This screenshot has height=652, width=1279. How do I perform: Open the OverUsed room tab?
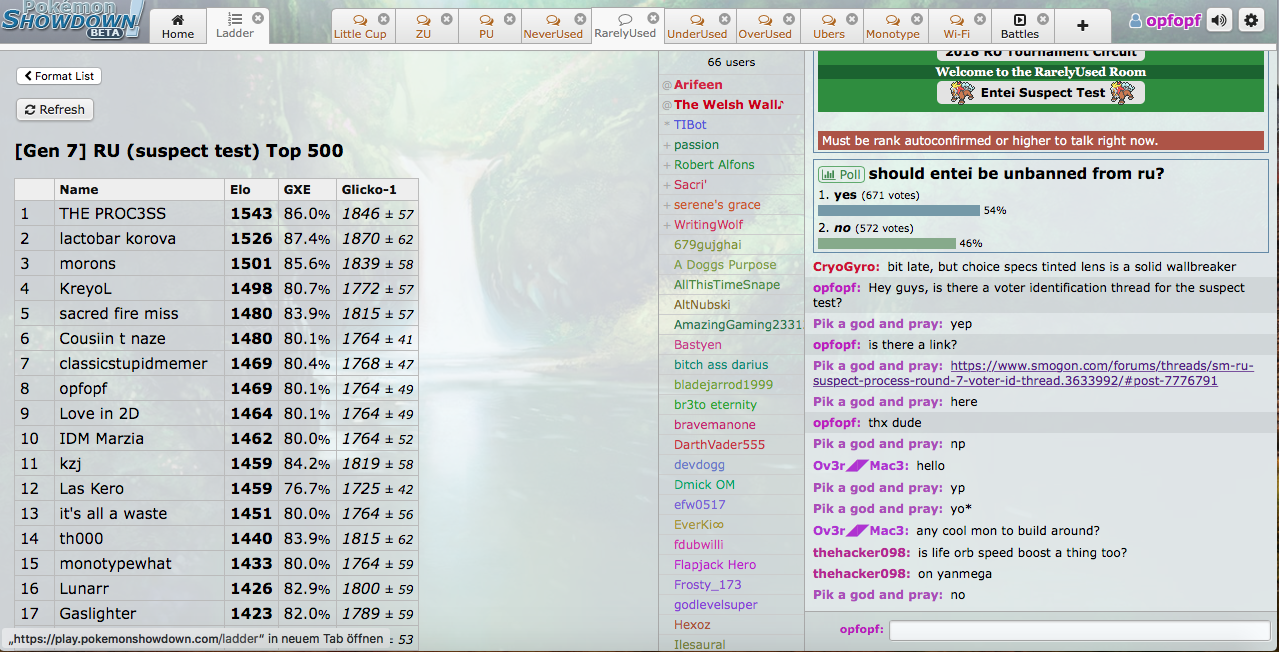click(765, 26)
